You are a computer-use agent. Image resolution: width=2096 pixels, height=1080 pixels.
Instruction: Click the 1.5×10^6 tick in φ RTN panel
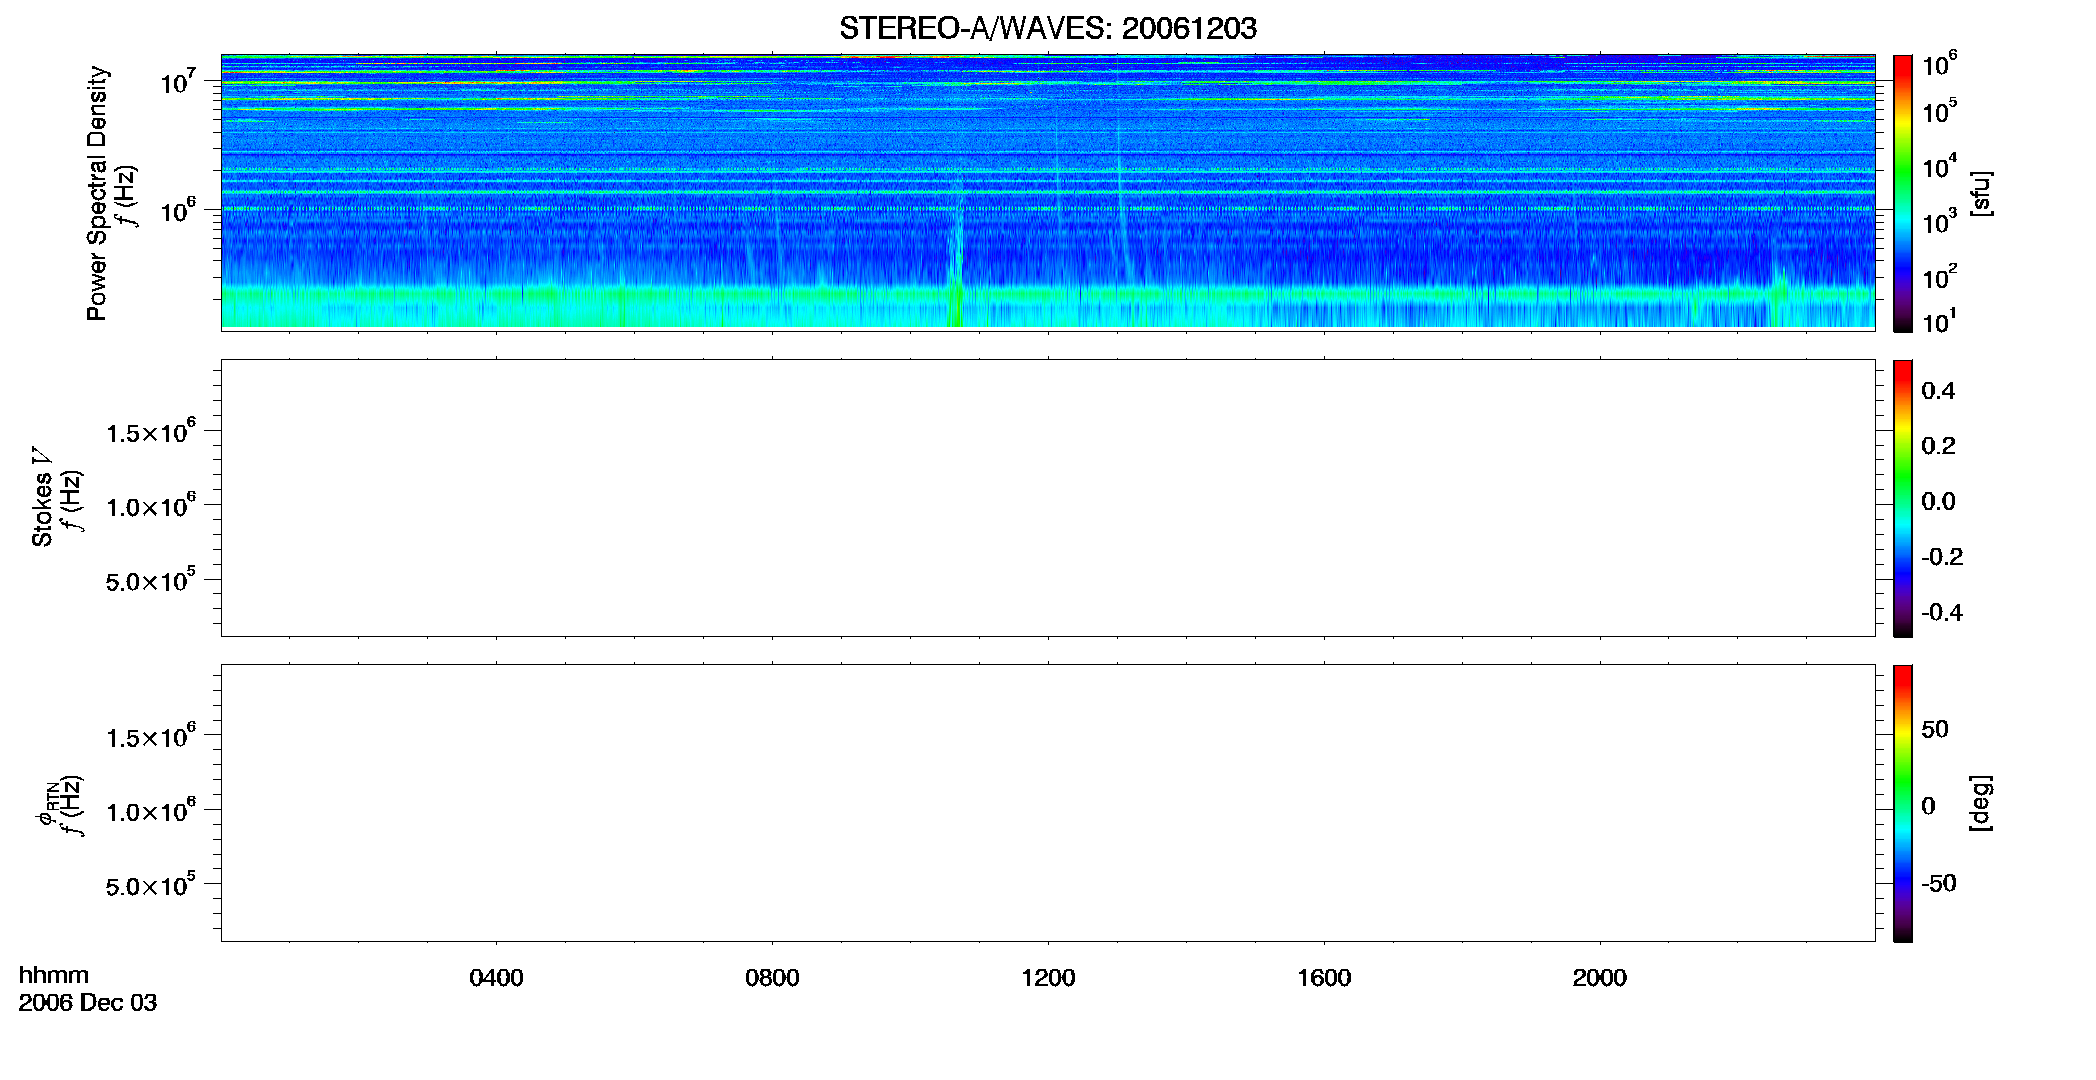point(151,737)
